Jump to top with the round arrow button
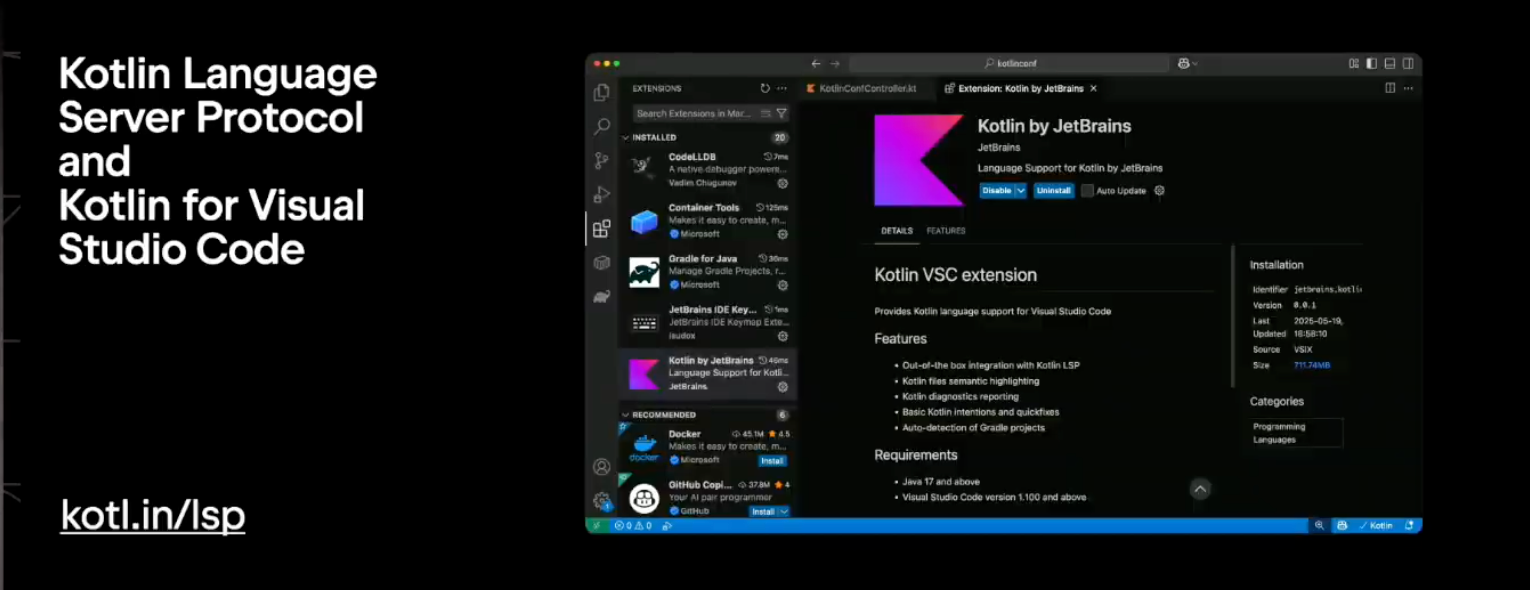This screenshot has height=590, width=1530. (x=1200, y=488)
